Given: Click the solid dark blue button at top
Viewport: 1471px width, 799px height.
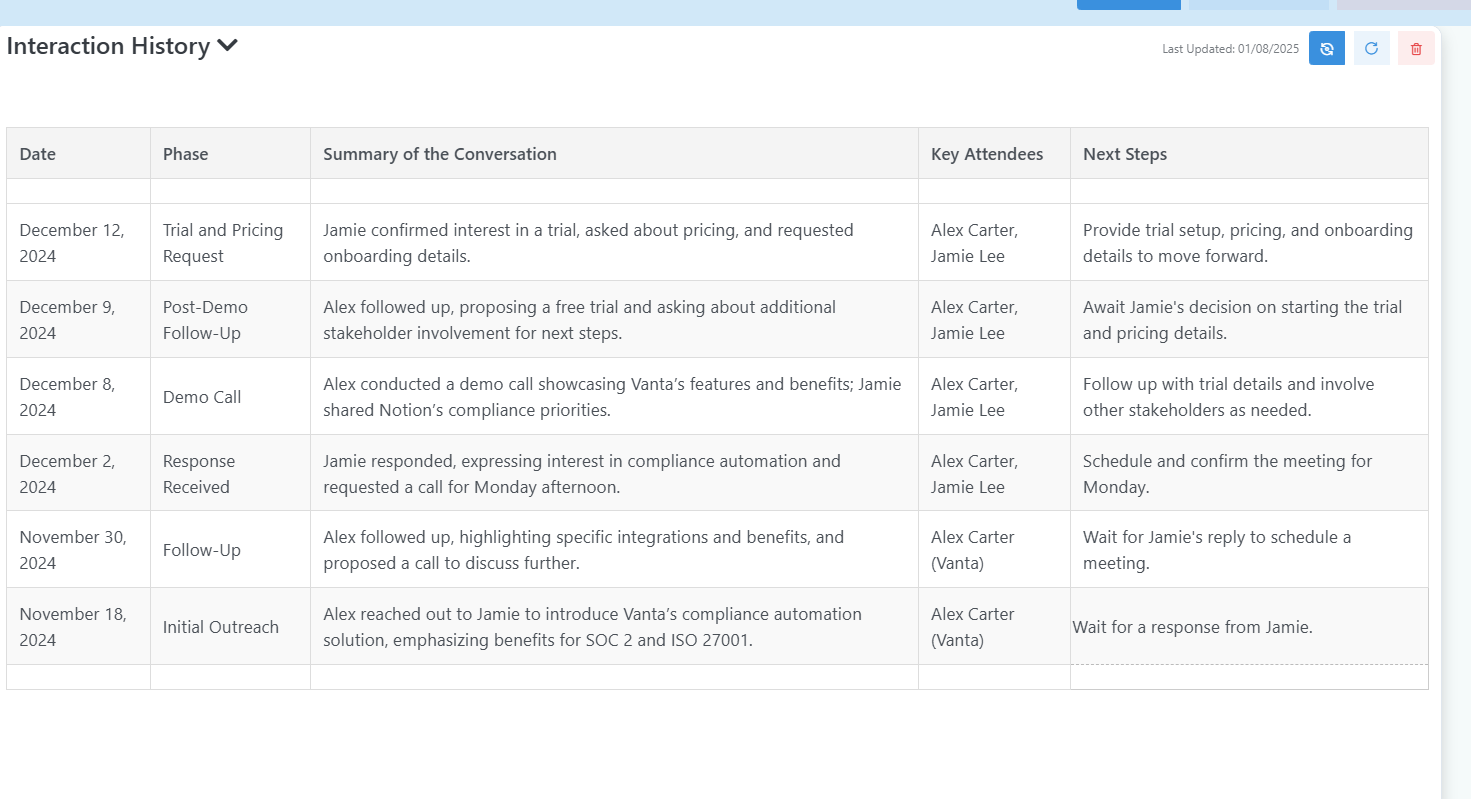Looking at the screenshot, I should pyautogui.click(x=1128, y=4).
